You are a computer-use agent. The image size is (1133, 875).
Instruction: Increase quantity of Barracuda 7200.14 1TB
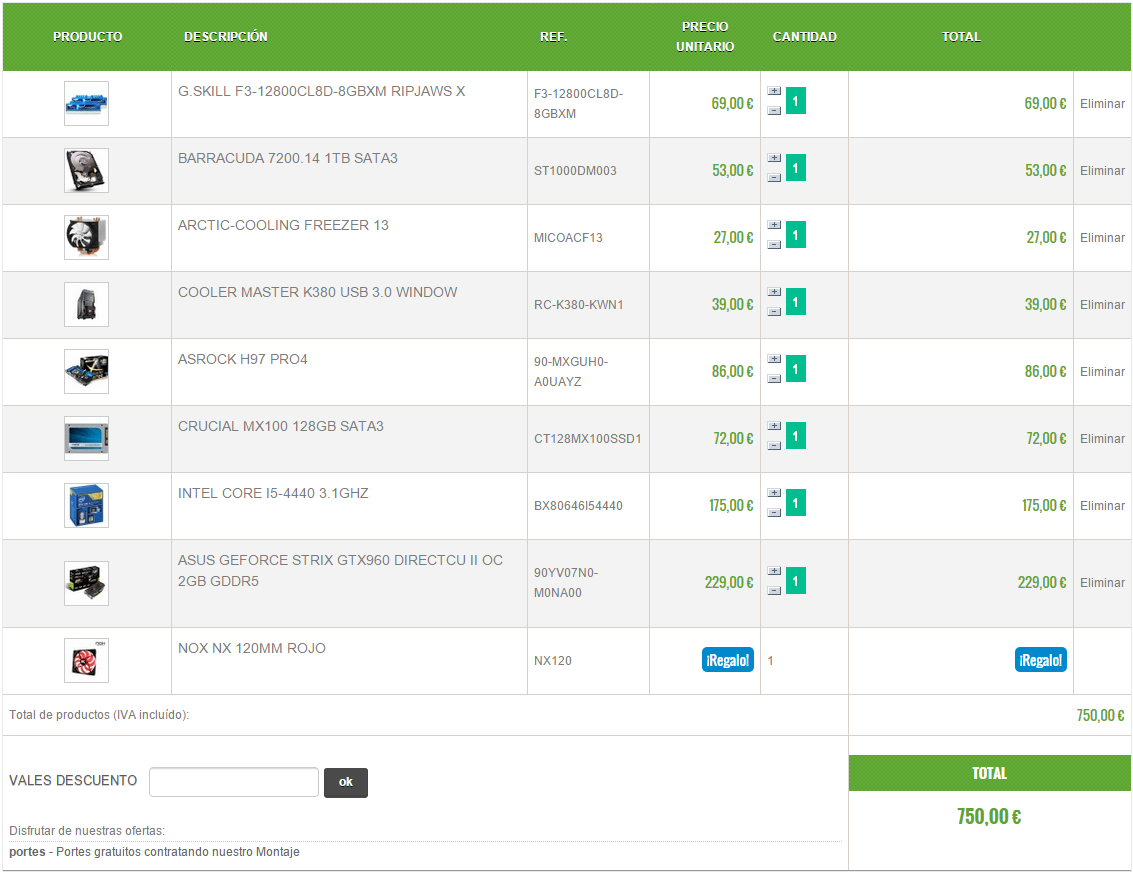point(774,158)
